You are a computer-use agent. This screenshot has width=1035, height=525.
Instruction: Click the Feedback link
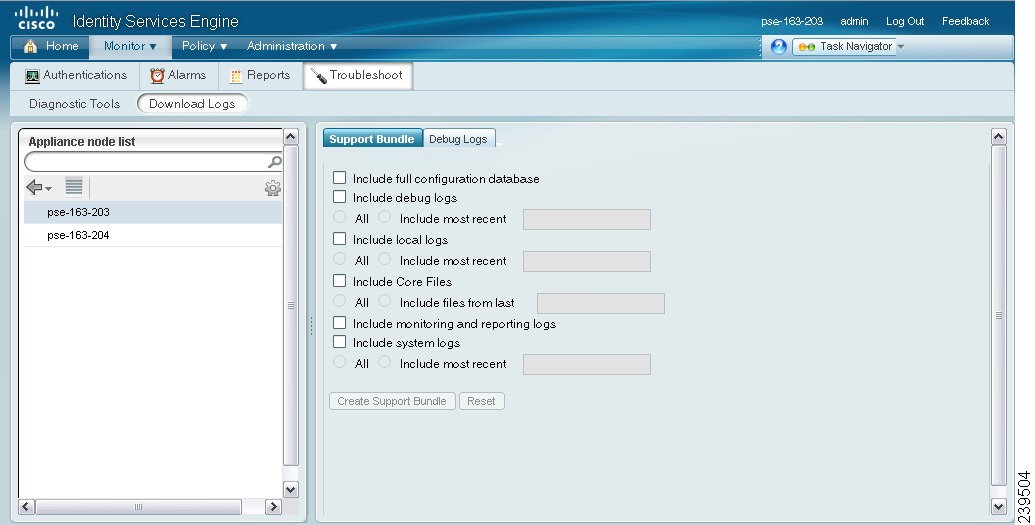[x=966, y=21]
